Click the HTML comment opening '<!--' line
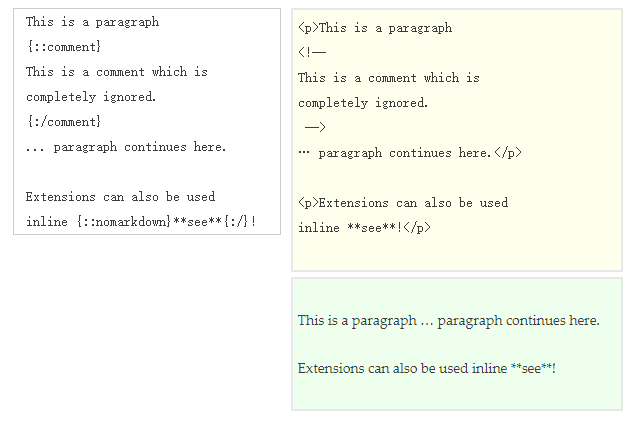The width and height of the screenshot is (636, 422). pos(312,53)
